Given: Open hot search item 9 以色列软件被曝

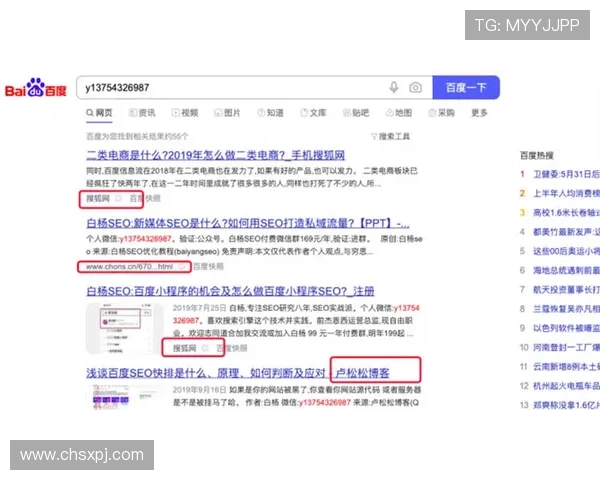Looking at the screenshot, I should [x=566, y=328].
